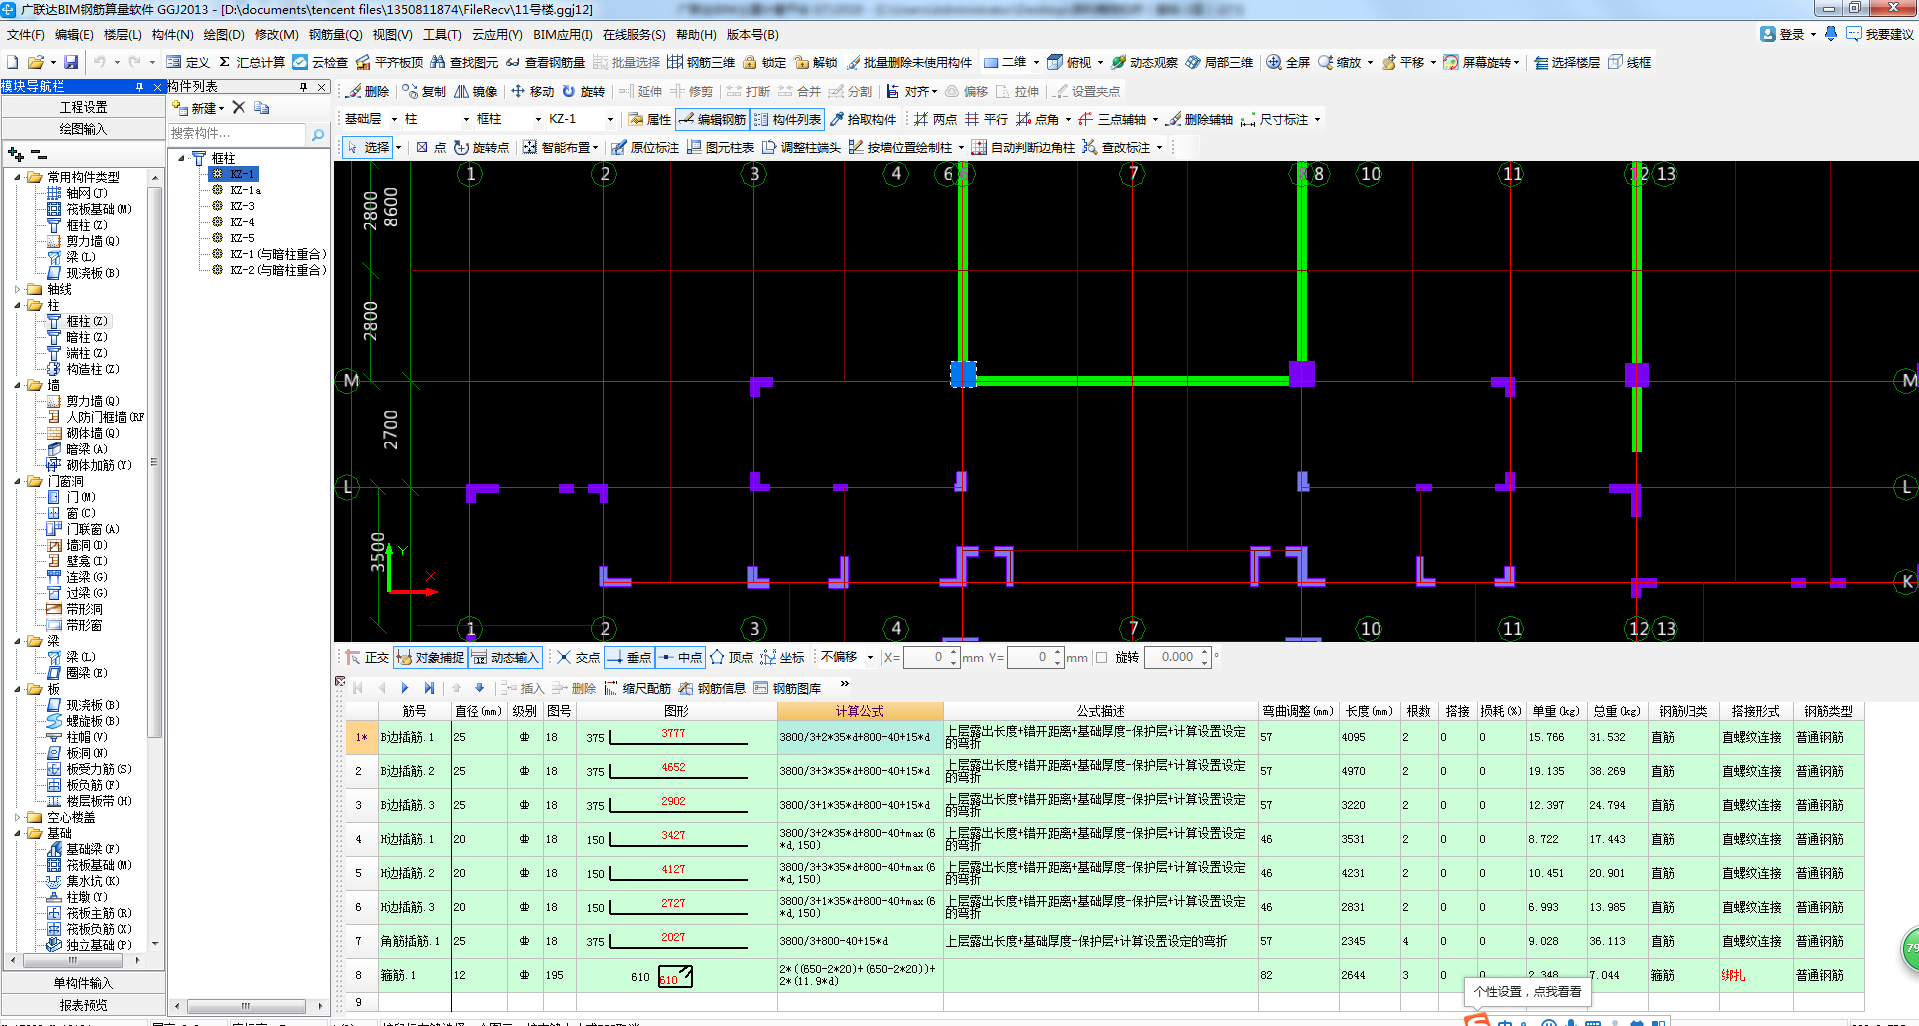The width and height of the screenshot is (1919, 1026).
Task: Click the 报表预览 report preview button
Action: [83, 1005]
